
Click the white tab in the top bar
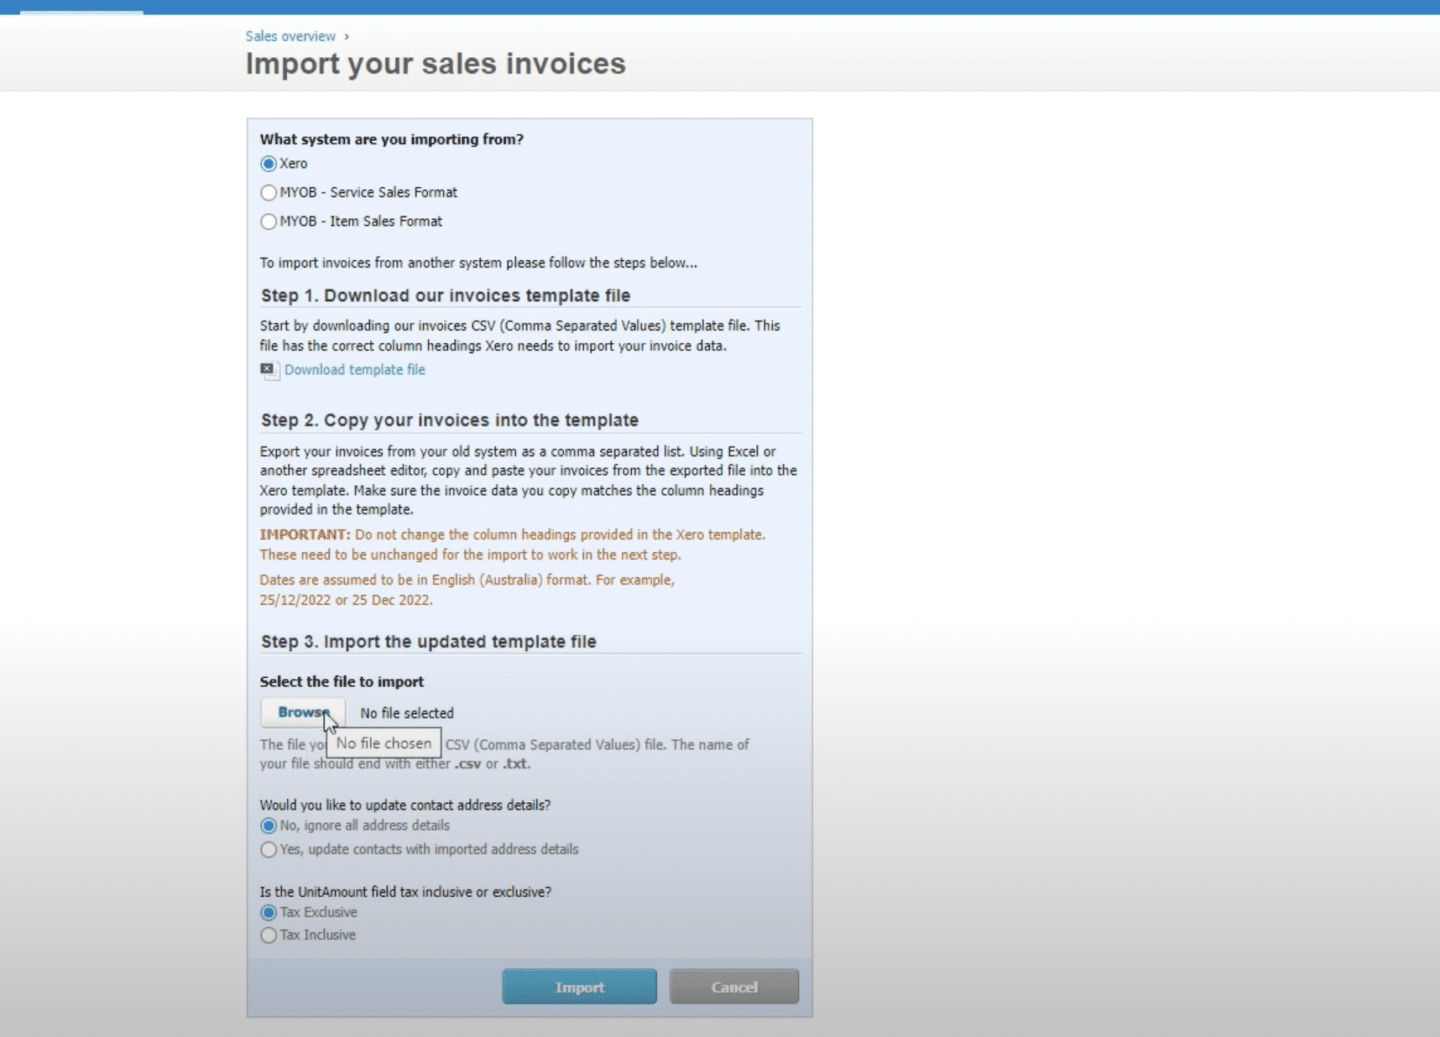click(x=80, y=8)
